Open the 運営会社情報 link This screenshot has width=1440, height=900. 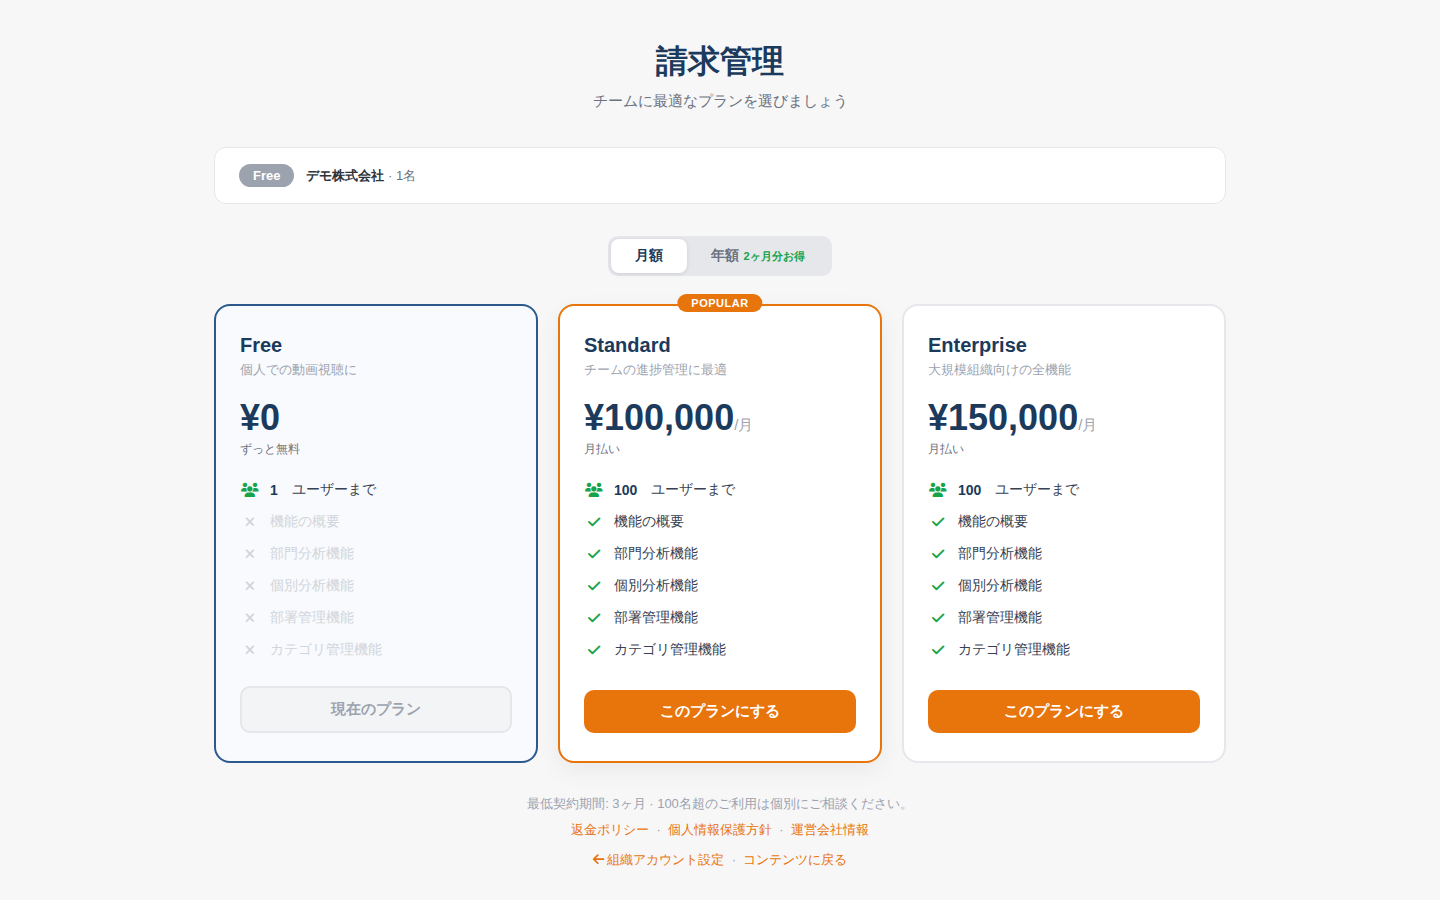830,830
